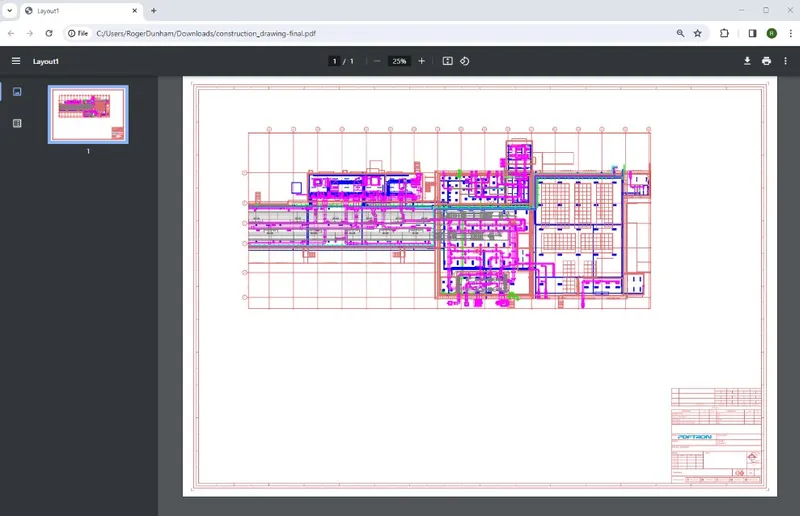Print the construction drawing
Viewport: 800px width, 516px height.
(766, 61)
